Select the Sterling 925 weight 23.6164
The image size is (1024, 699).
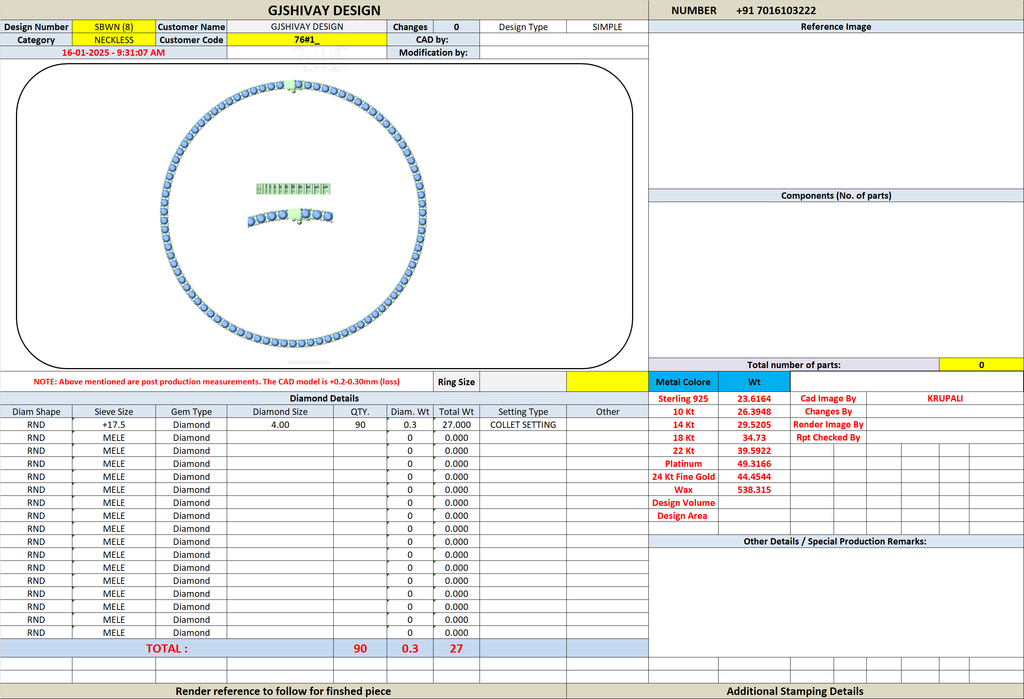(x=754, y=398)
